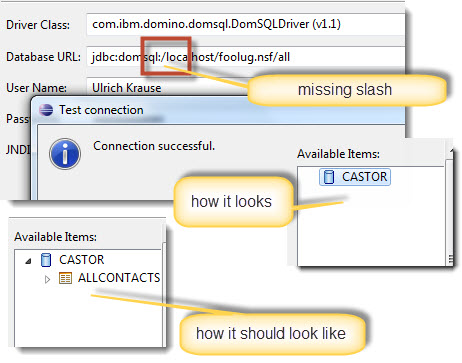462x363 pixels.
Task: Click the CASTOR database icon in lower tree
Action: (46, 260)
